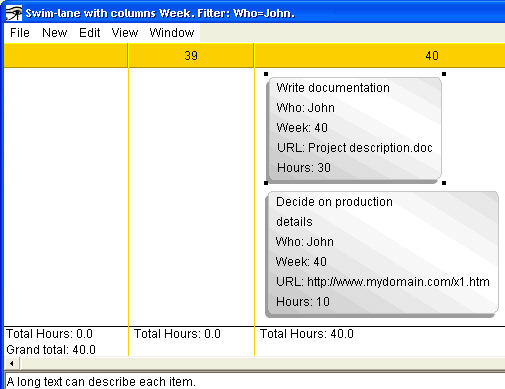Click the Hours: 30 line in the Write documentation card
The width and height of the screenshot is (505, 389).
tap(304, 168)
